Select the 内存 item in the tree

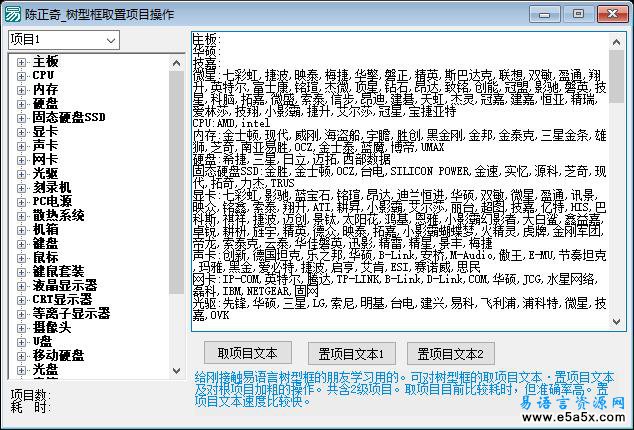(45, 89)
